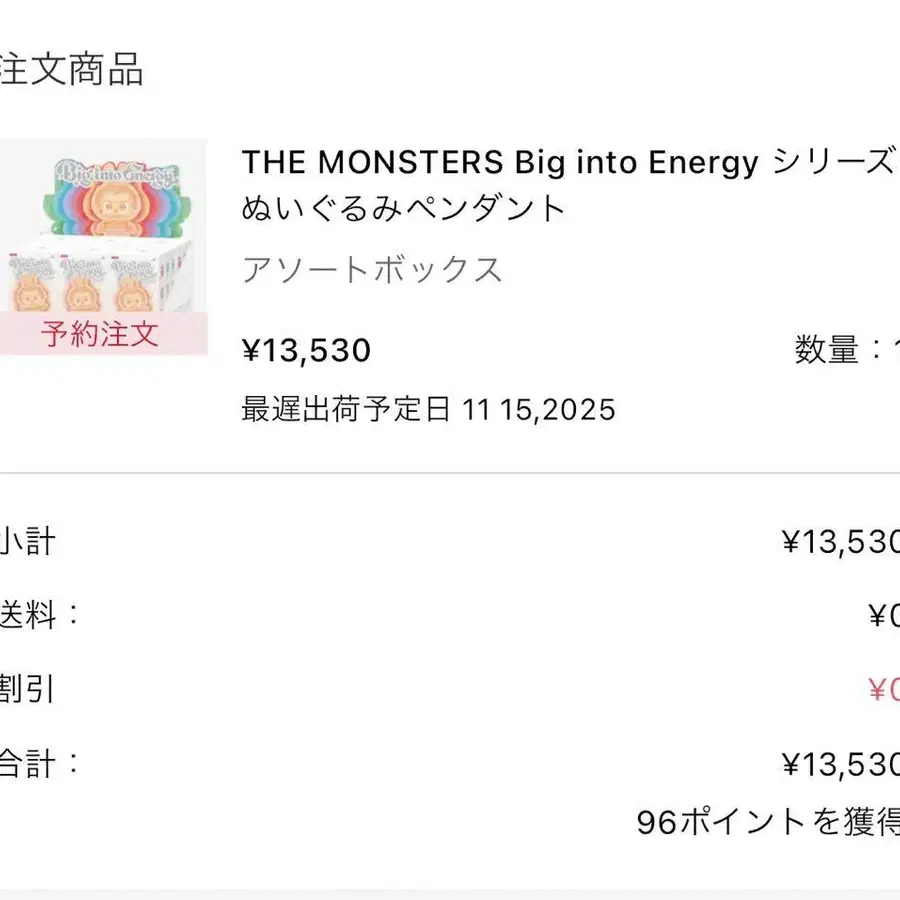
Task: Select the total amount ¥13,530
Action: [838, 765]
